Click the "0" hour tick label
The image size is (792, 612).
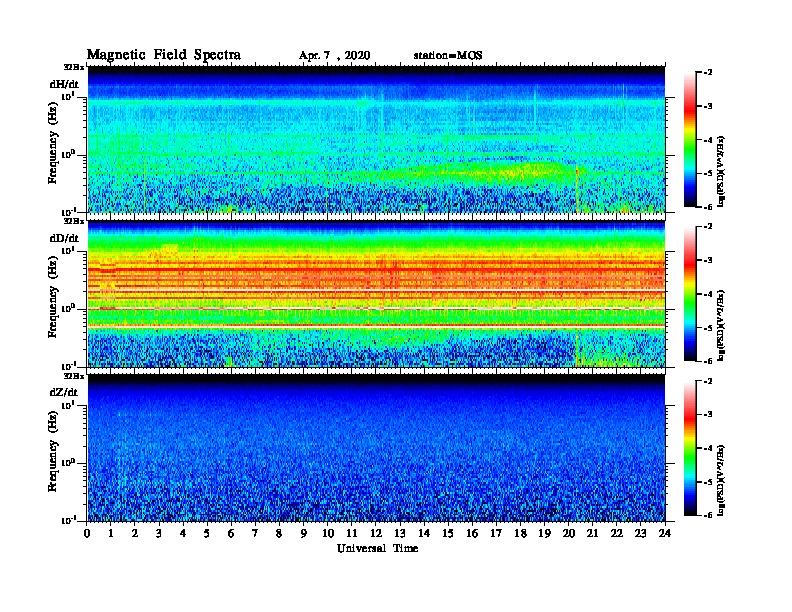[87, 533]
